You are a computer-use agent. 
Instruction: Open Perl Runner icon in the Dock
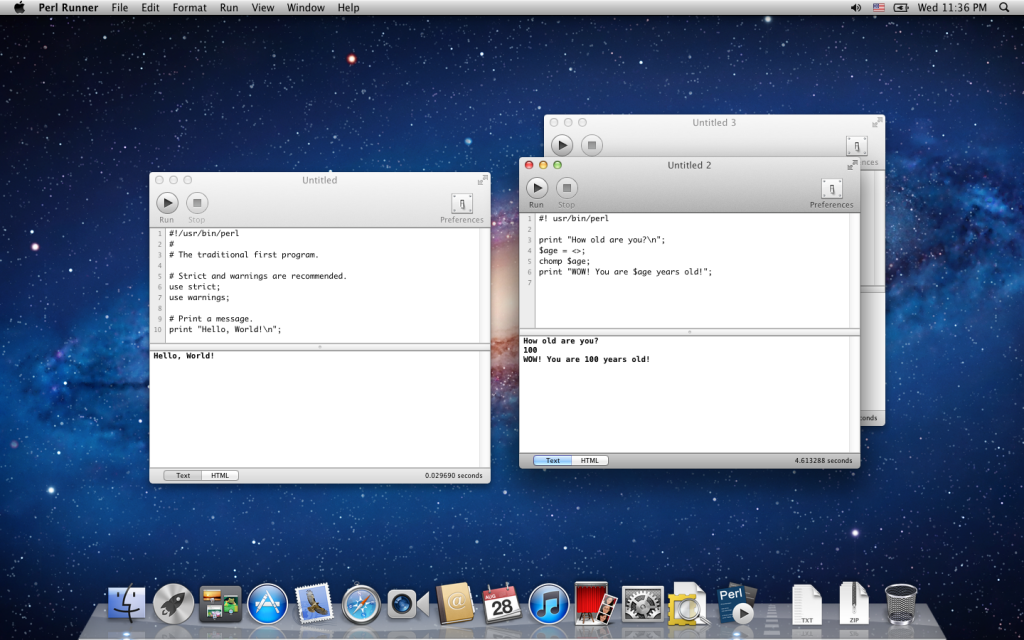tap(737, 603)
